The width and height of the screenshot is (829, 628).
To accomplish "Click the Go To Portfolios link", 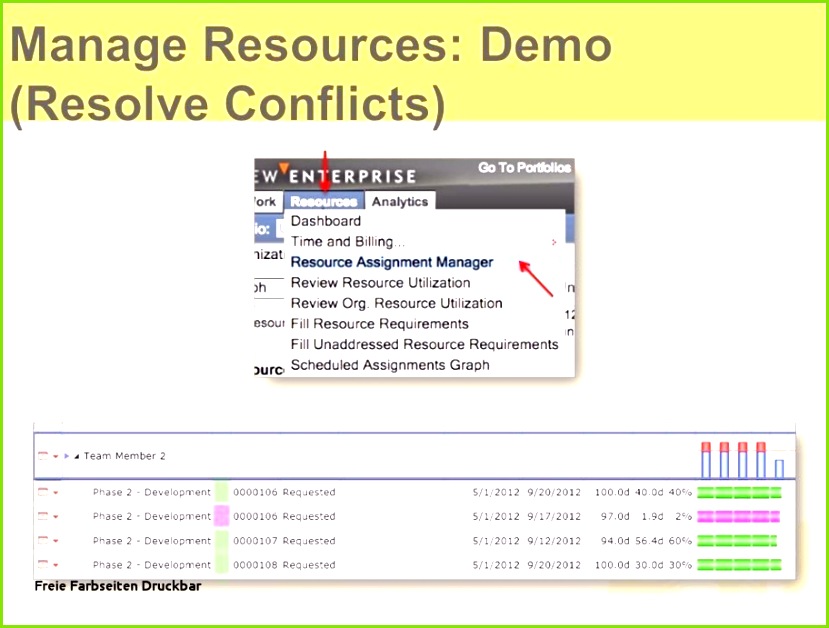I will [x=524, y=168].
